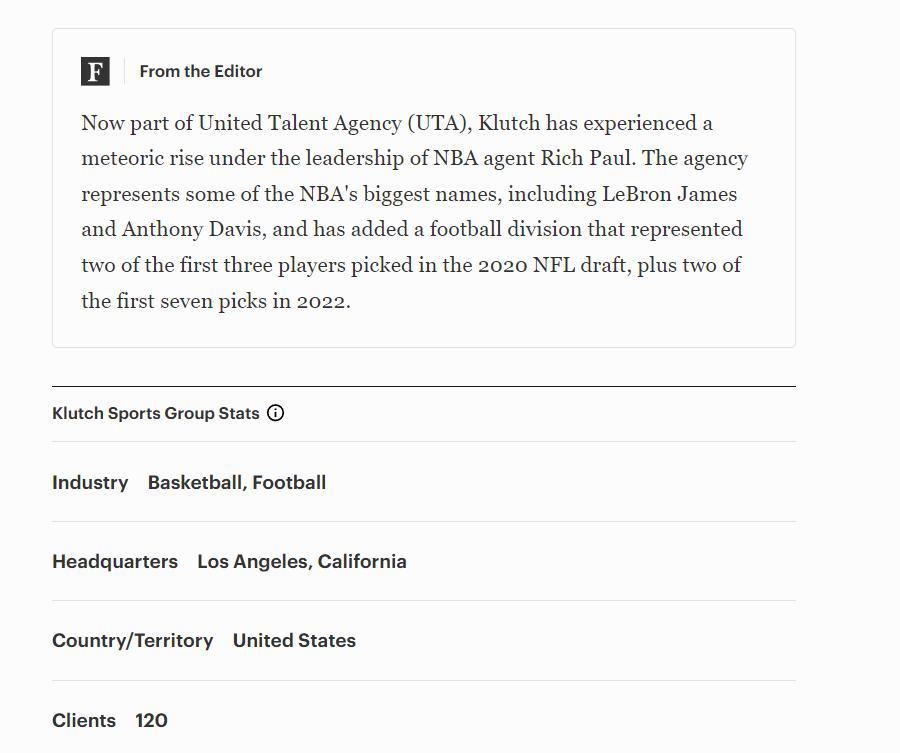Click the "Industry" label
Screen dimensions: 900x753
coord(90,482)
